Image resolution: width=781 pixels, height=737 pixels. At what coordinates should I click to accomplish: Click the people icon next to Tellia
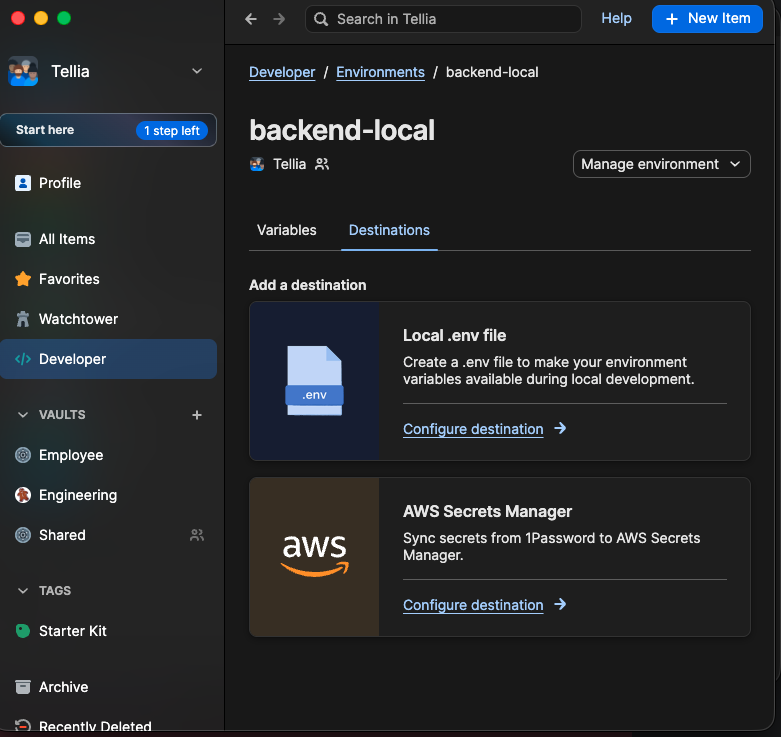click(x=322, y=164)
